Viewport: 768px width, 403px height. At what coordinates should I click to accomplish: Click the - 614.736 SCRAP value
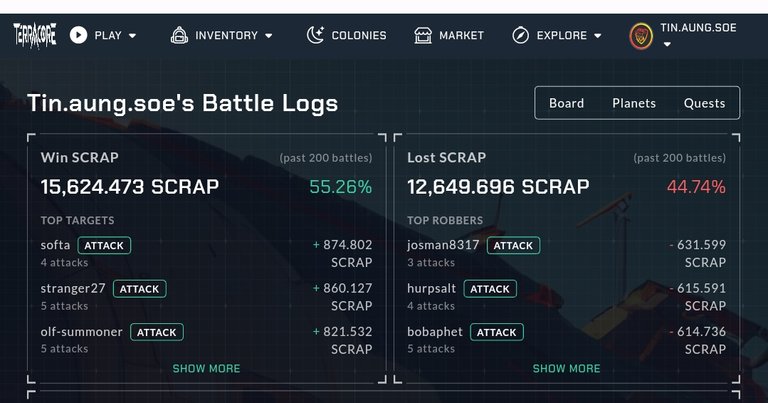pos(697,340)
